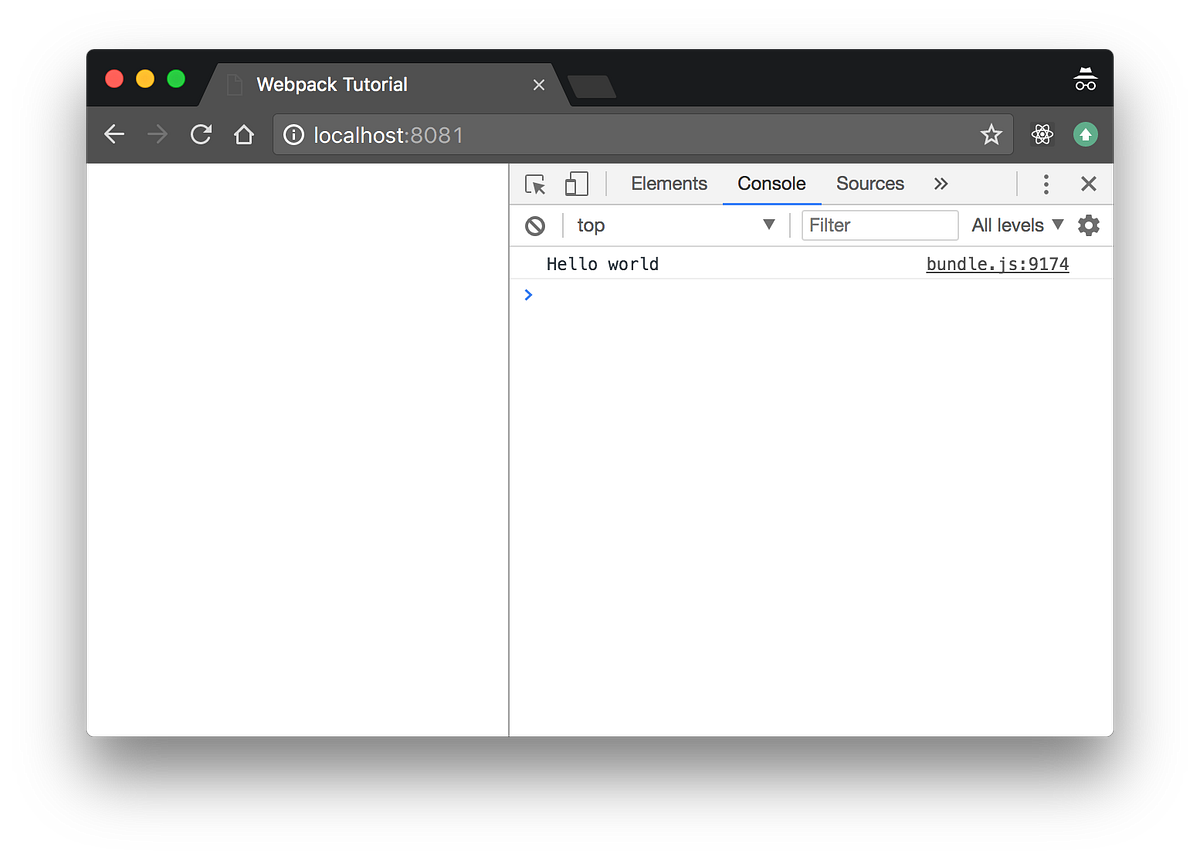1200x860 pixels.
Task: Show more DevTools tabs
Action: [940, 184]
